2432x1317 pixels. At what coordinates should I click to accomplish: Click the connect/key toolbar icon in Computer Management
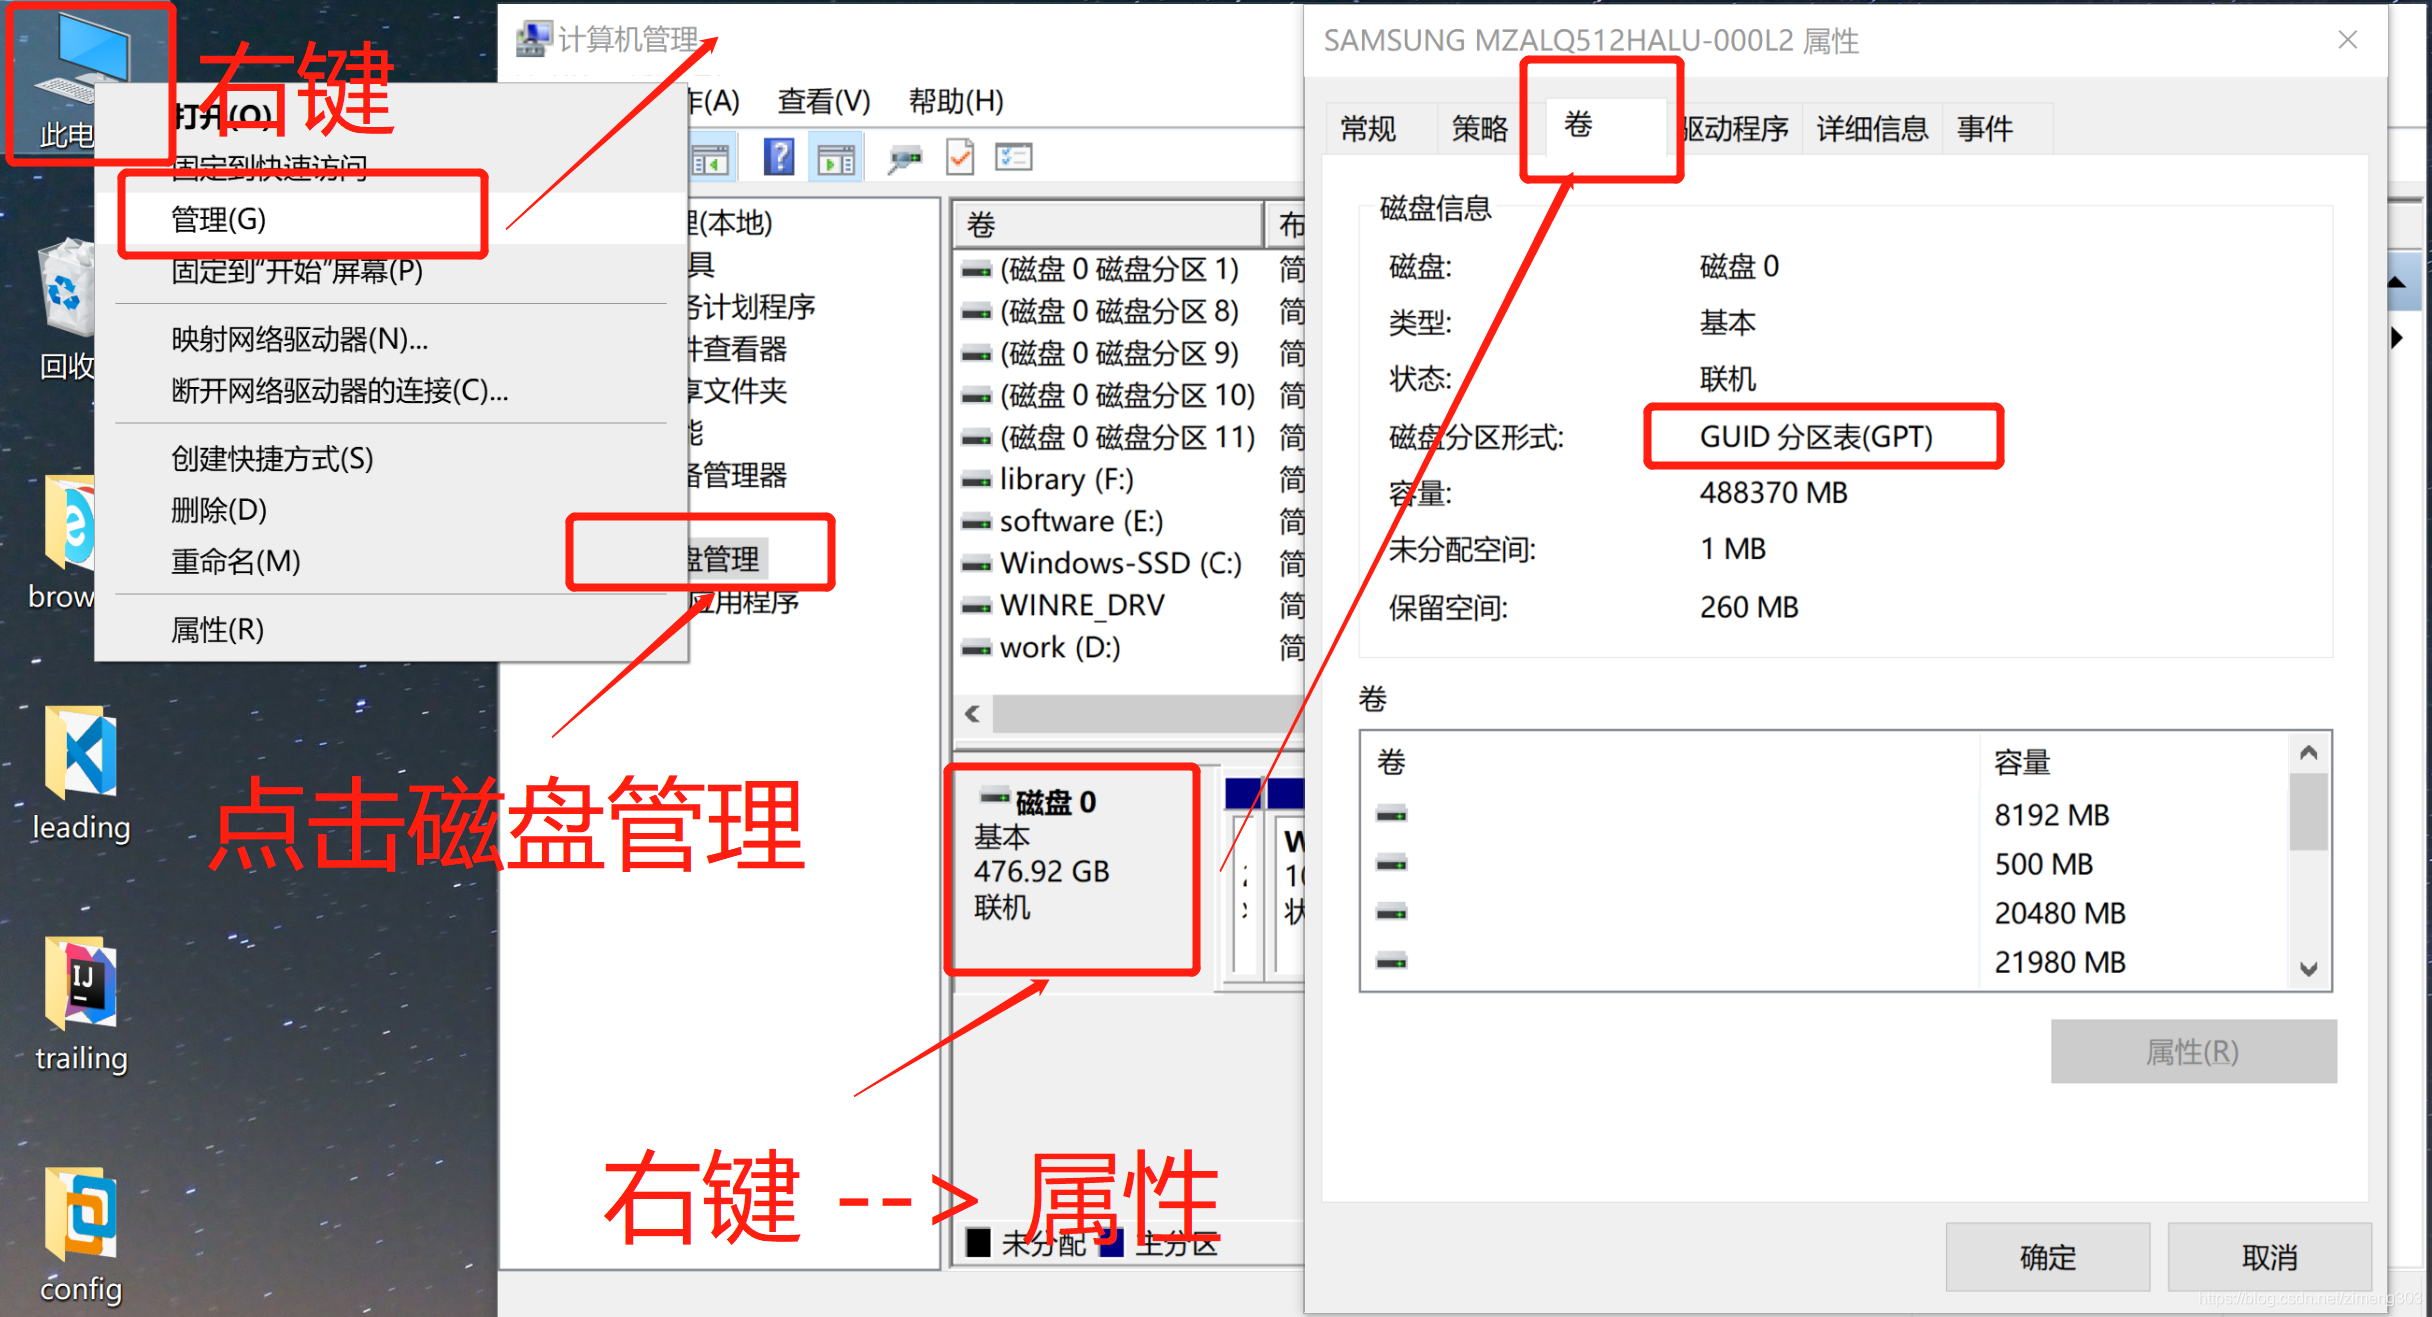click(904, 157)
